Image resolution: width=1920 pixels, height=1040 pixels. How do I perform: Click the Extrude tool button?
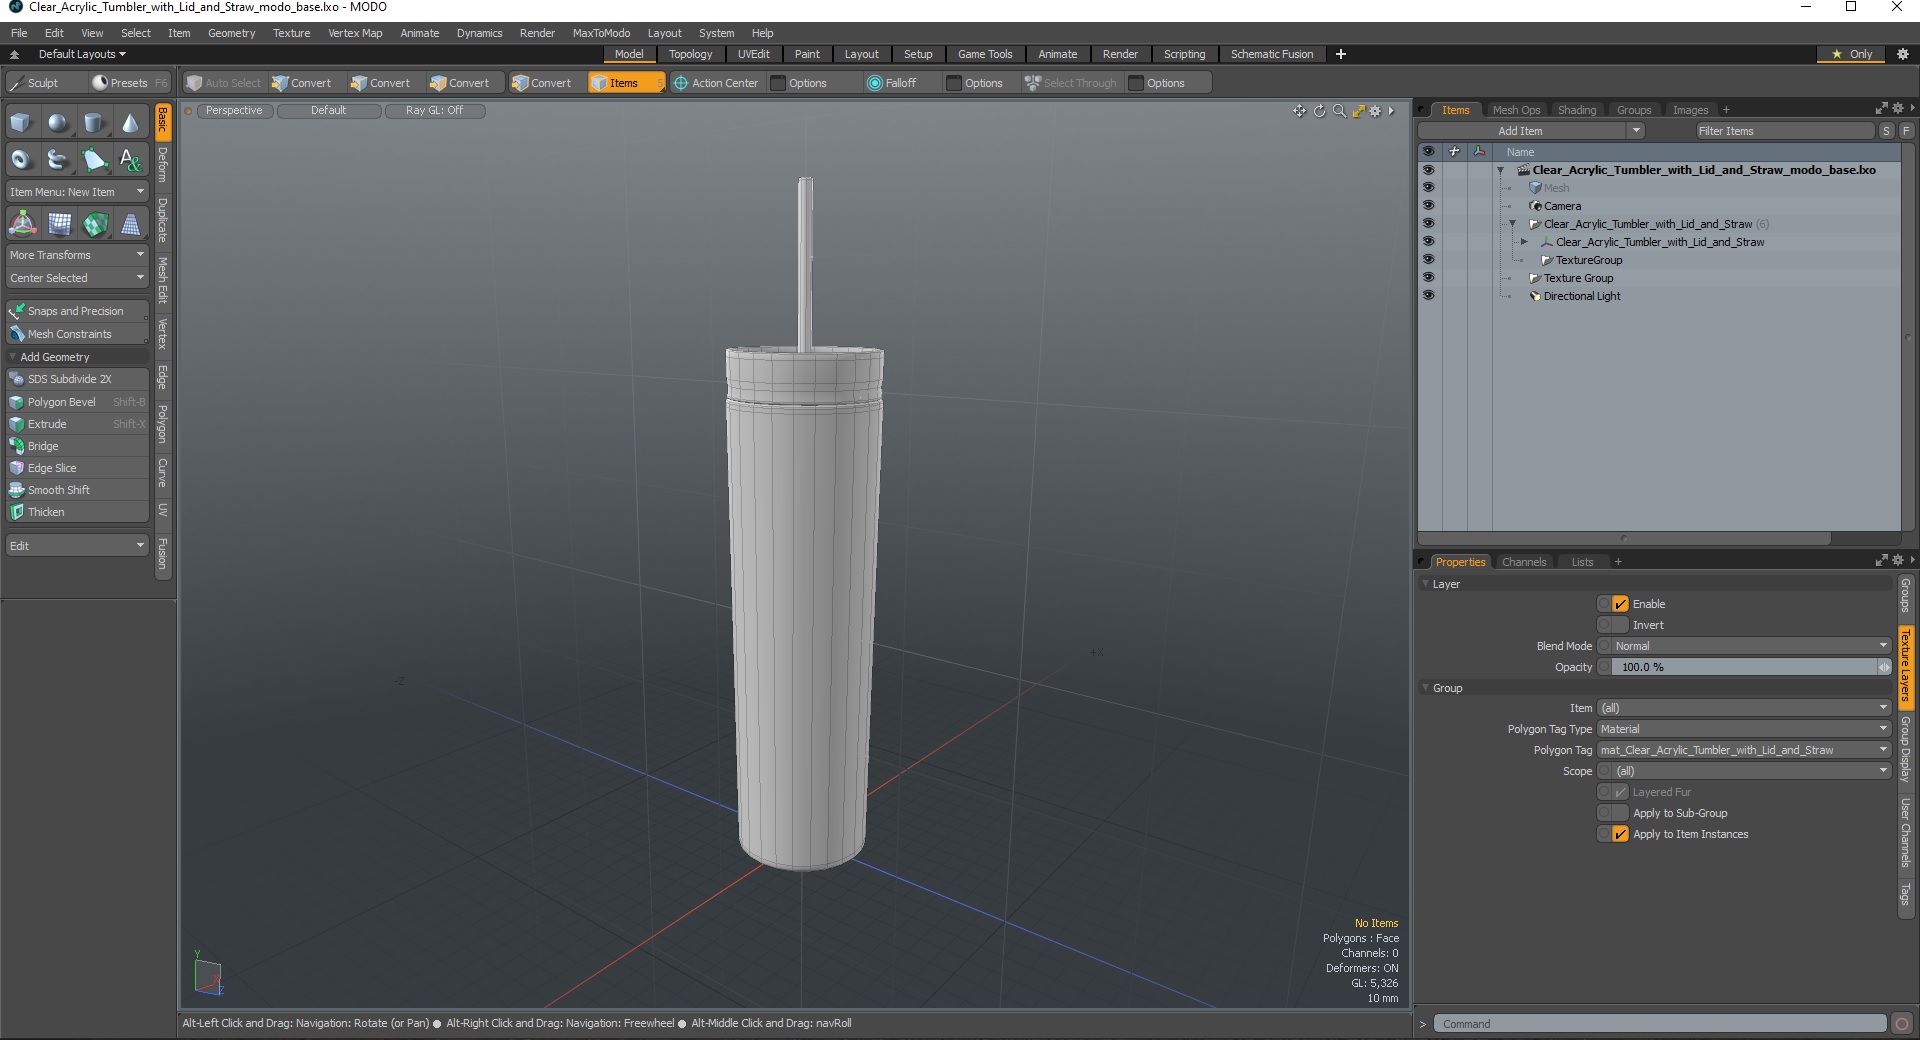[77, 424]
